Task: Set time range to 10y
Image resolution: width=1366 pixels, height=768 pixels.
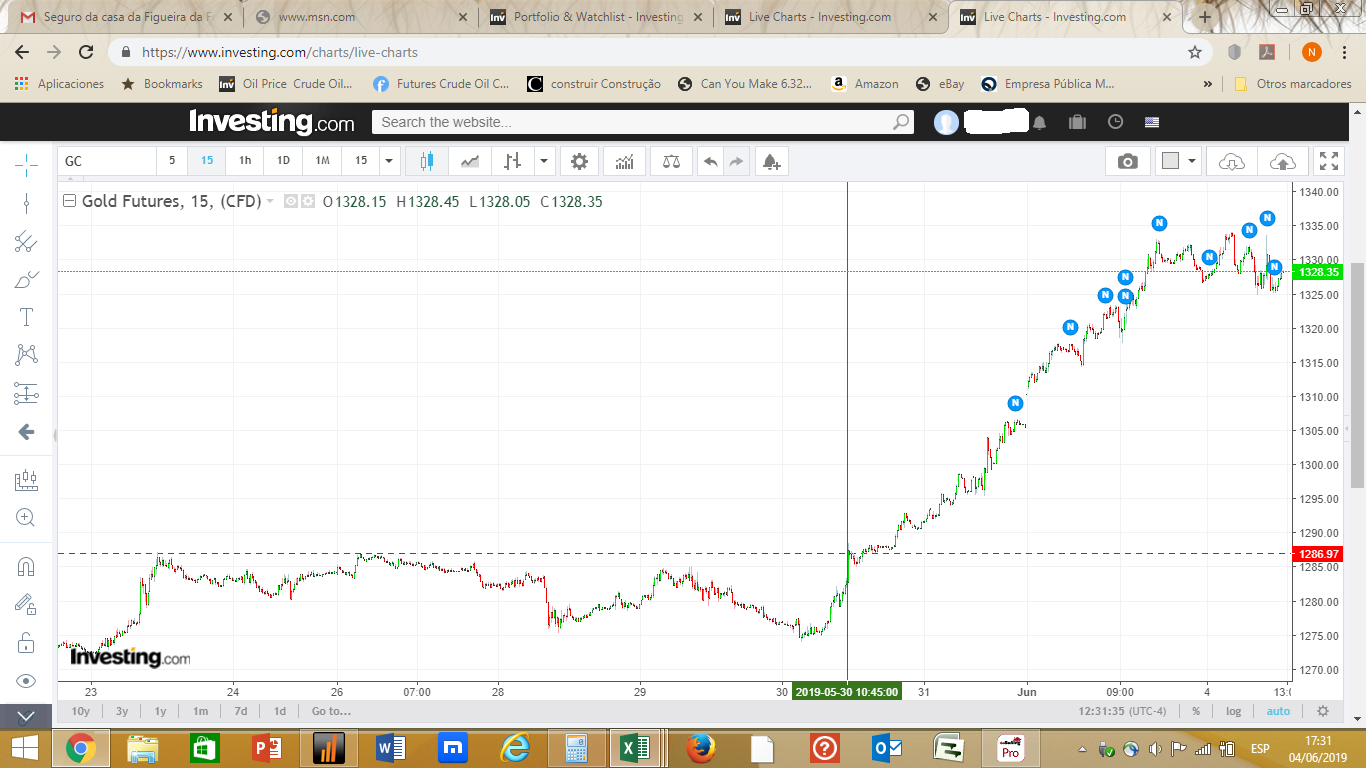Action: tap(81, 711)
